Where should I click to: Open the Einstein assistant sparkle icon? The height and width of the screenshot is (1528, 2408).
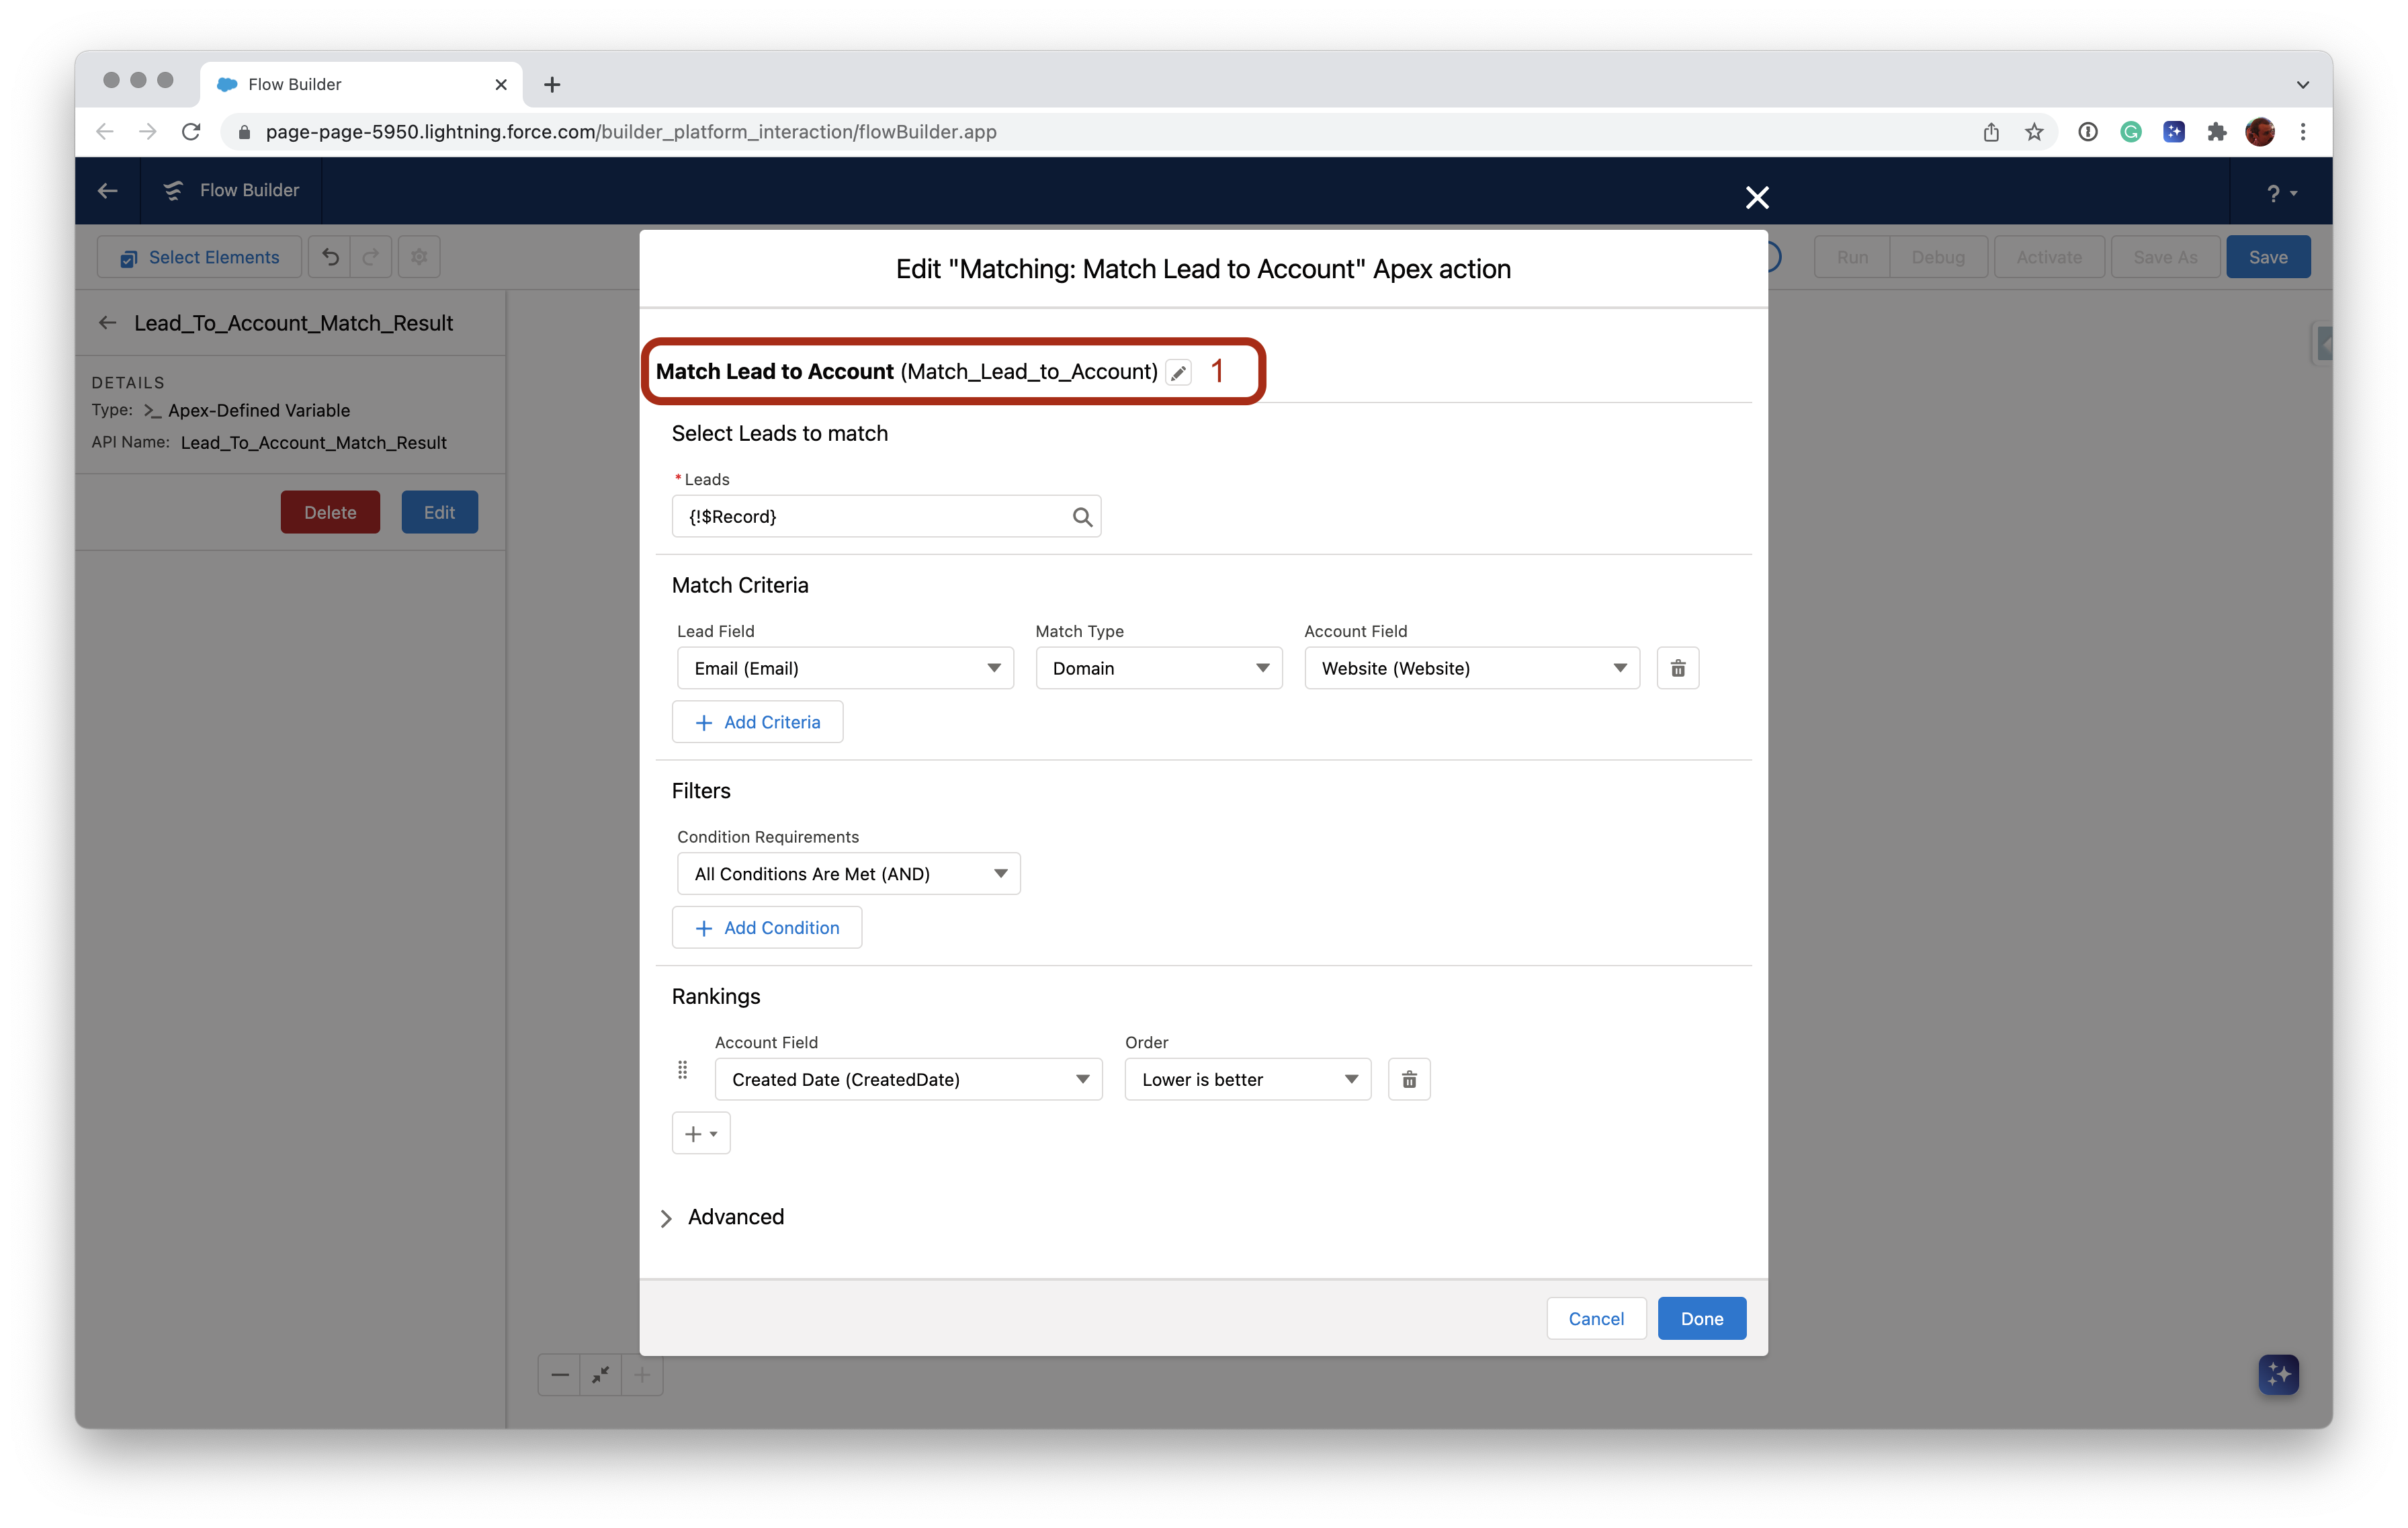(x=2278, y=1375)
